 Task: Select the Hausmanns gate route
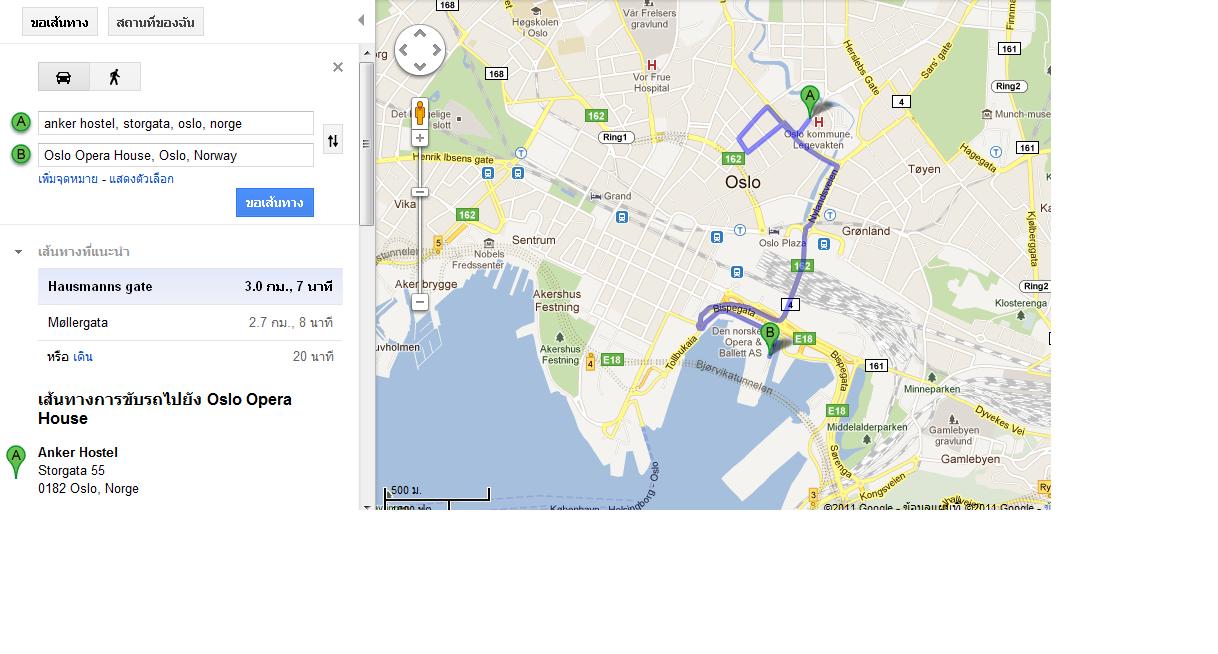coord(190,287)
